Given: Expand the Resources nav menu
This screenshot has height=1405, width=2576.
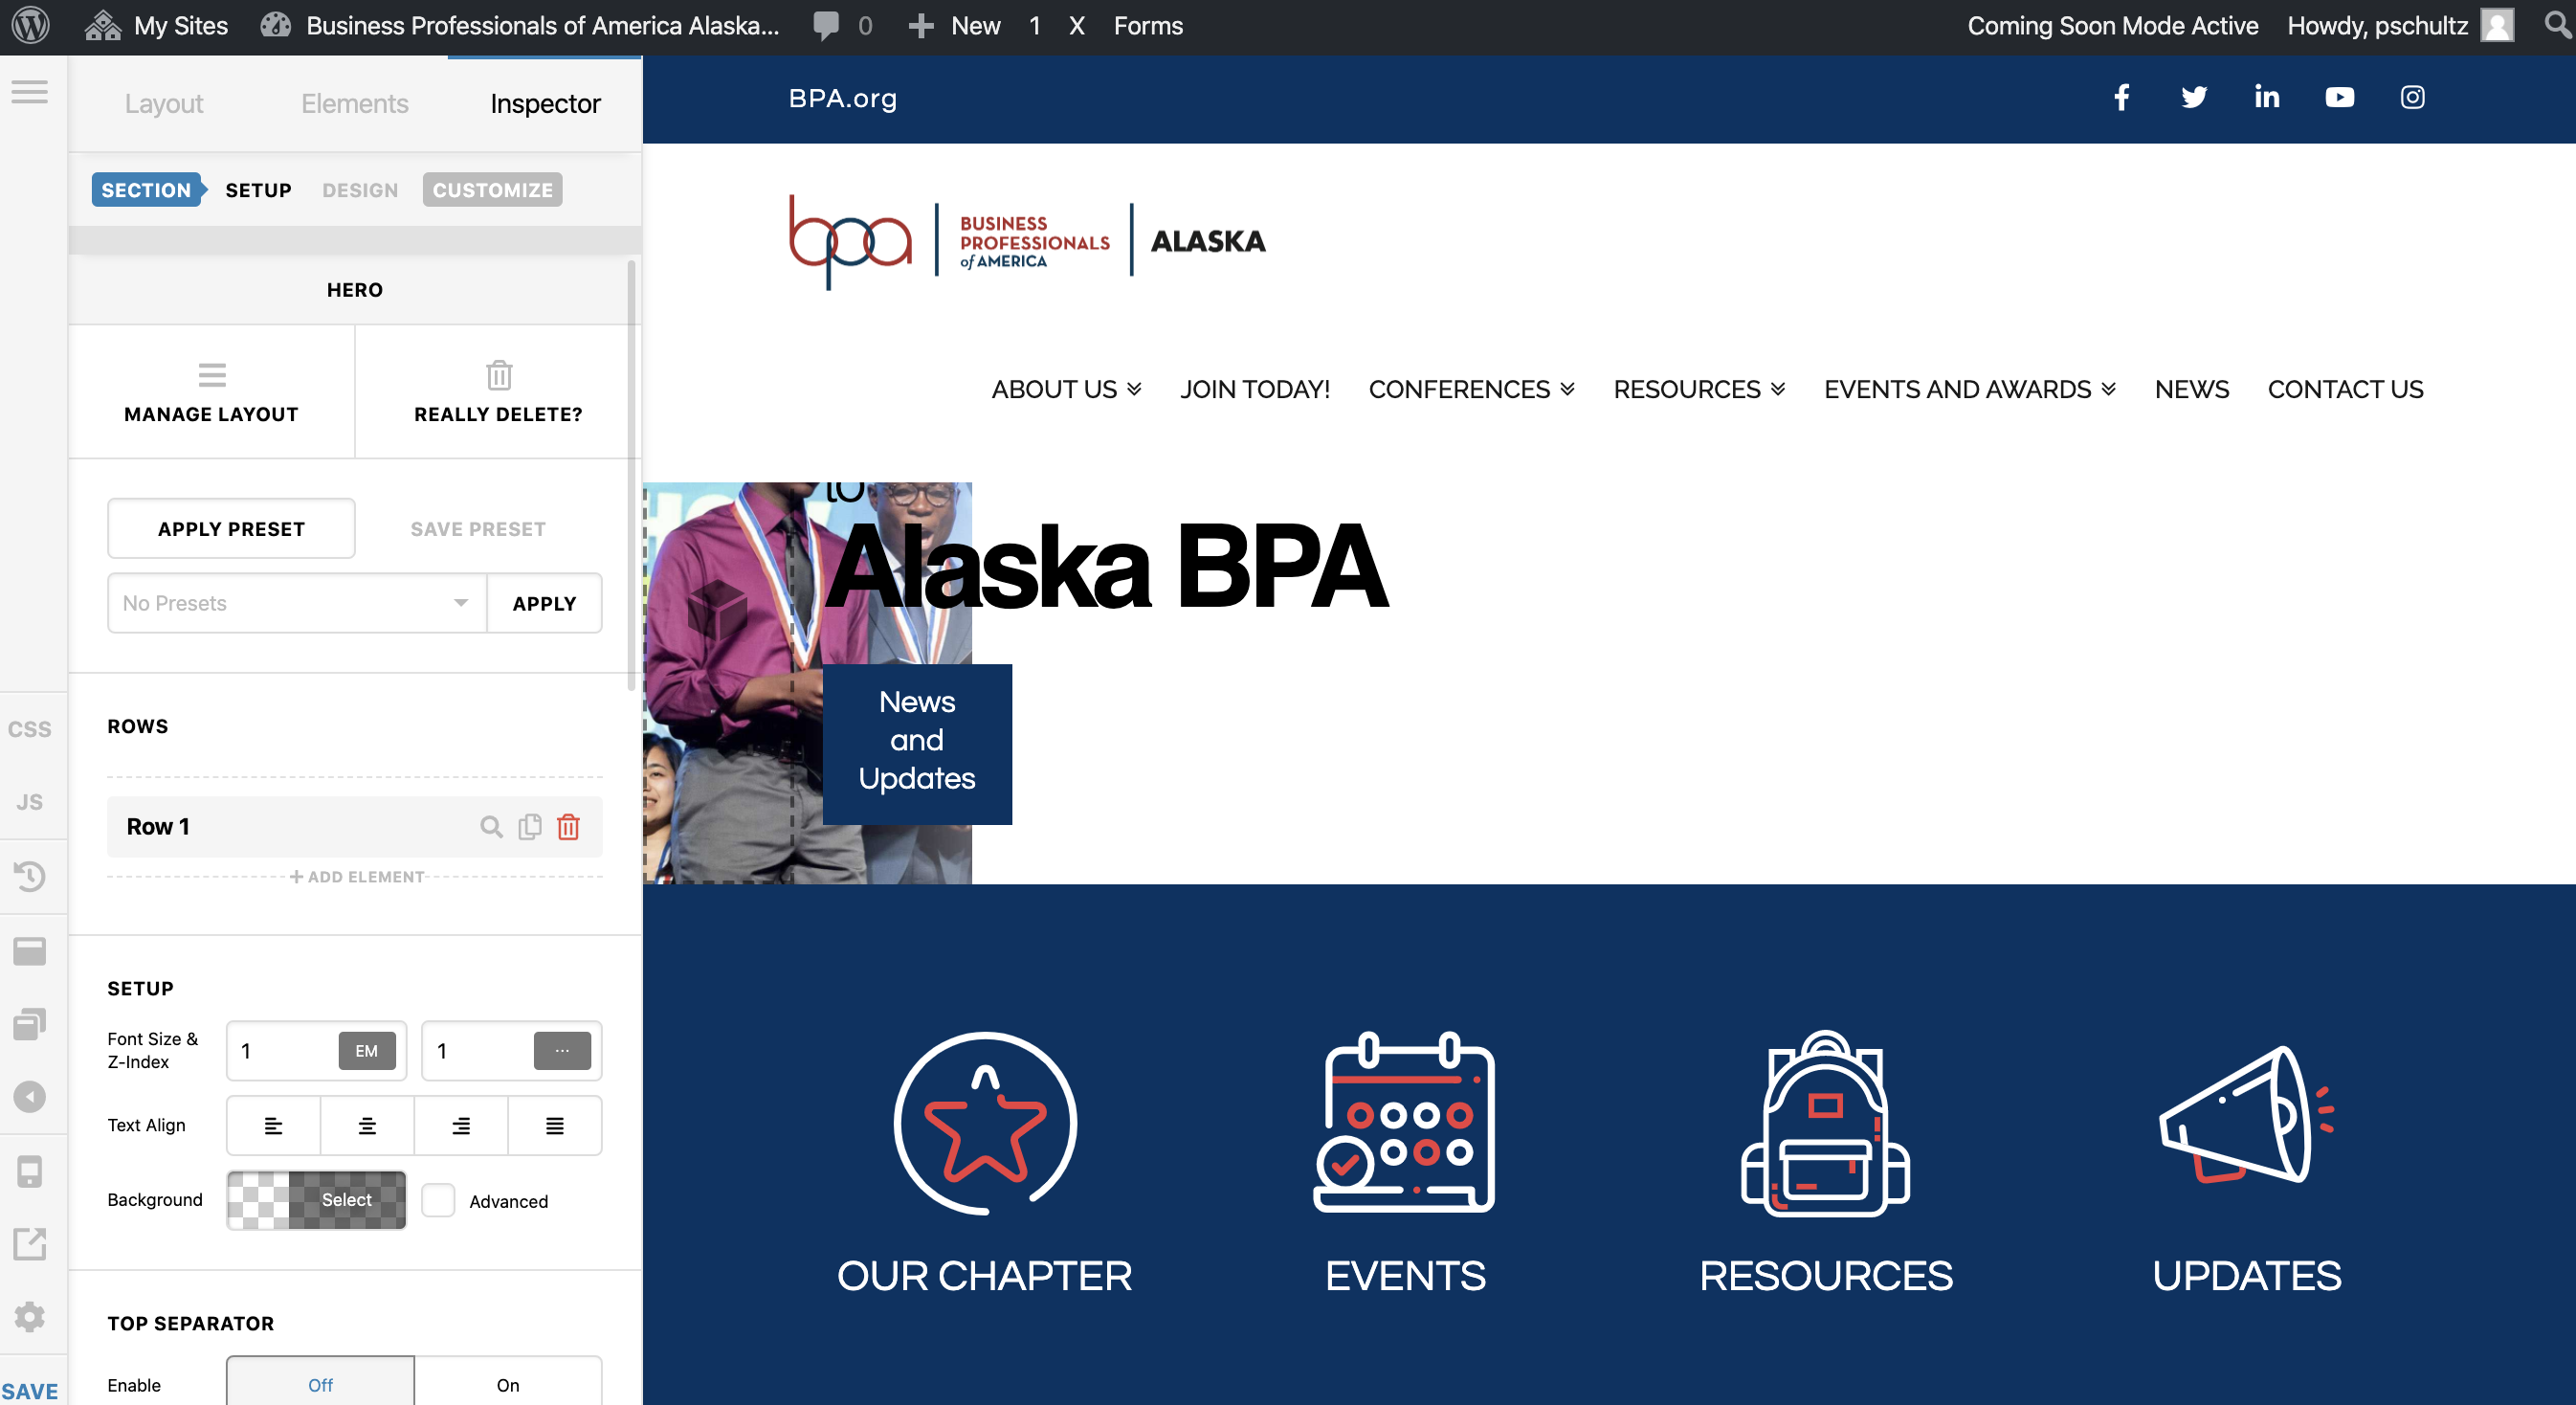Looking at the screenshot, I should [x=1699, y=389].
